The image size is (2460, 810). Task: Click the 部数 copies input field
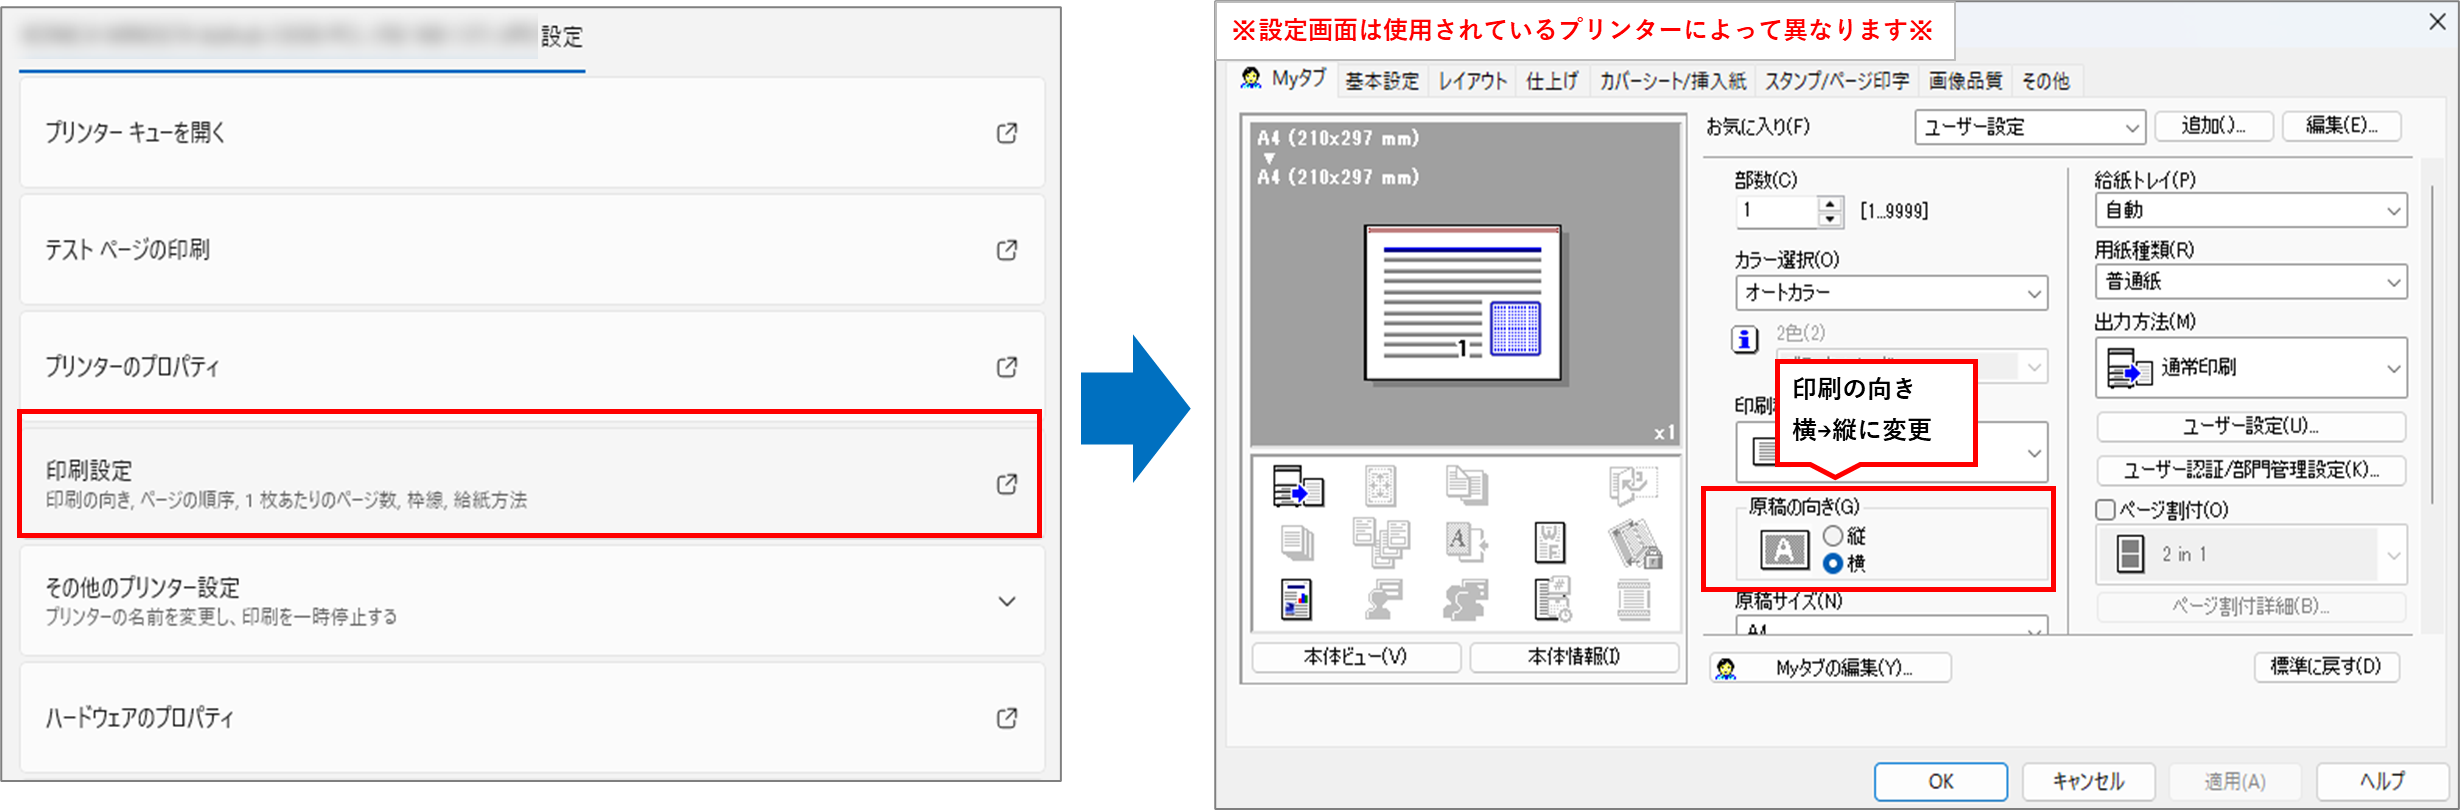pyautogui.click(x=1777, y=211)
